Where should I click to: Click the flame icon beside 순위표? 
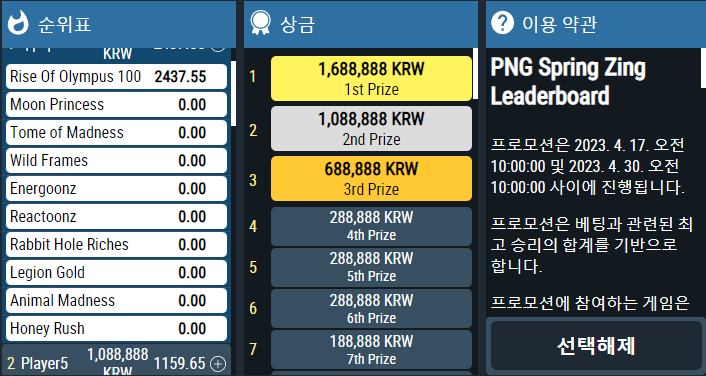point(18,23)
